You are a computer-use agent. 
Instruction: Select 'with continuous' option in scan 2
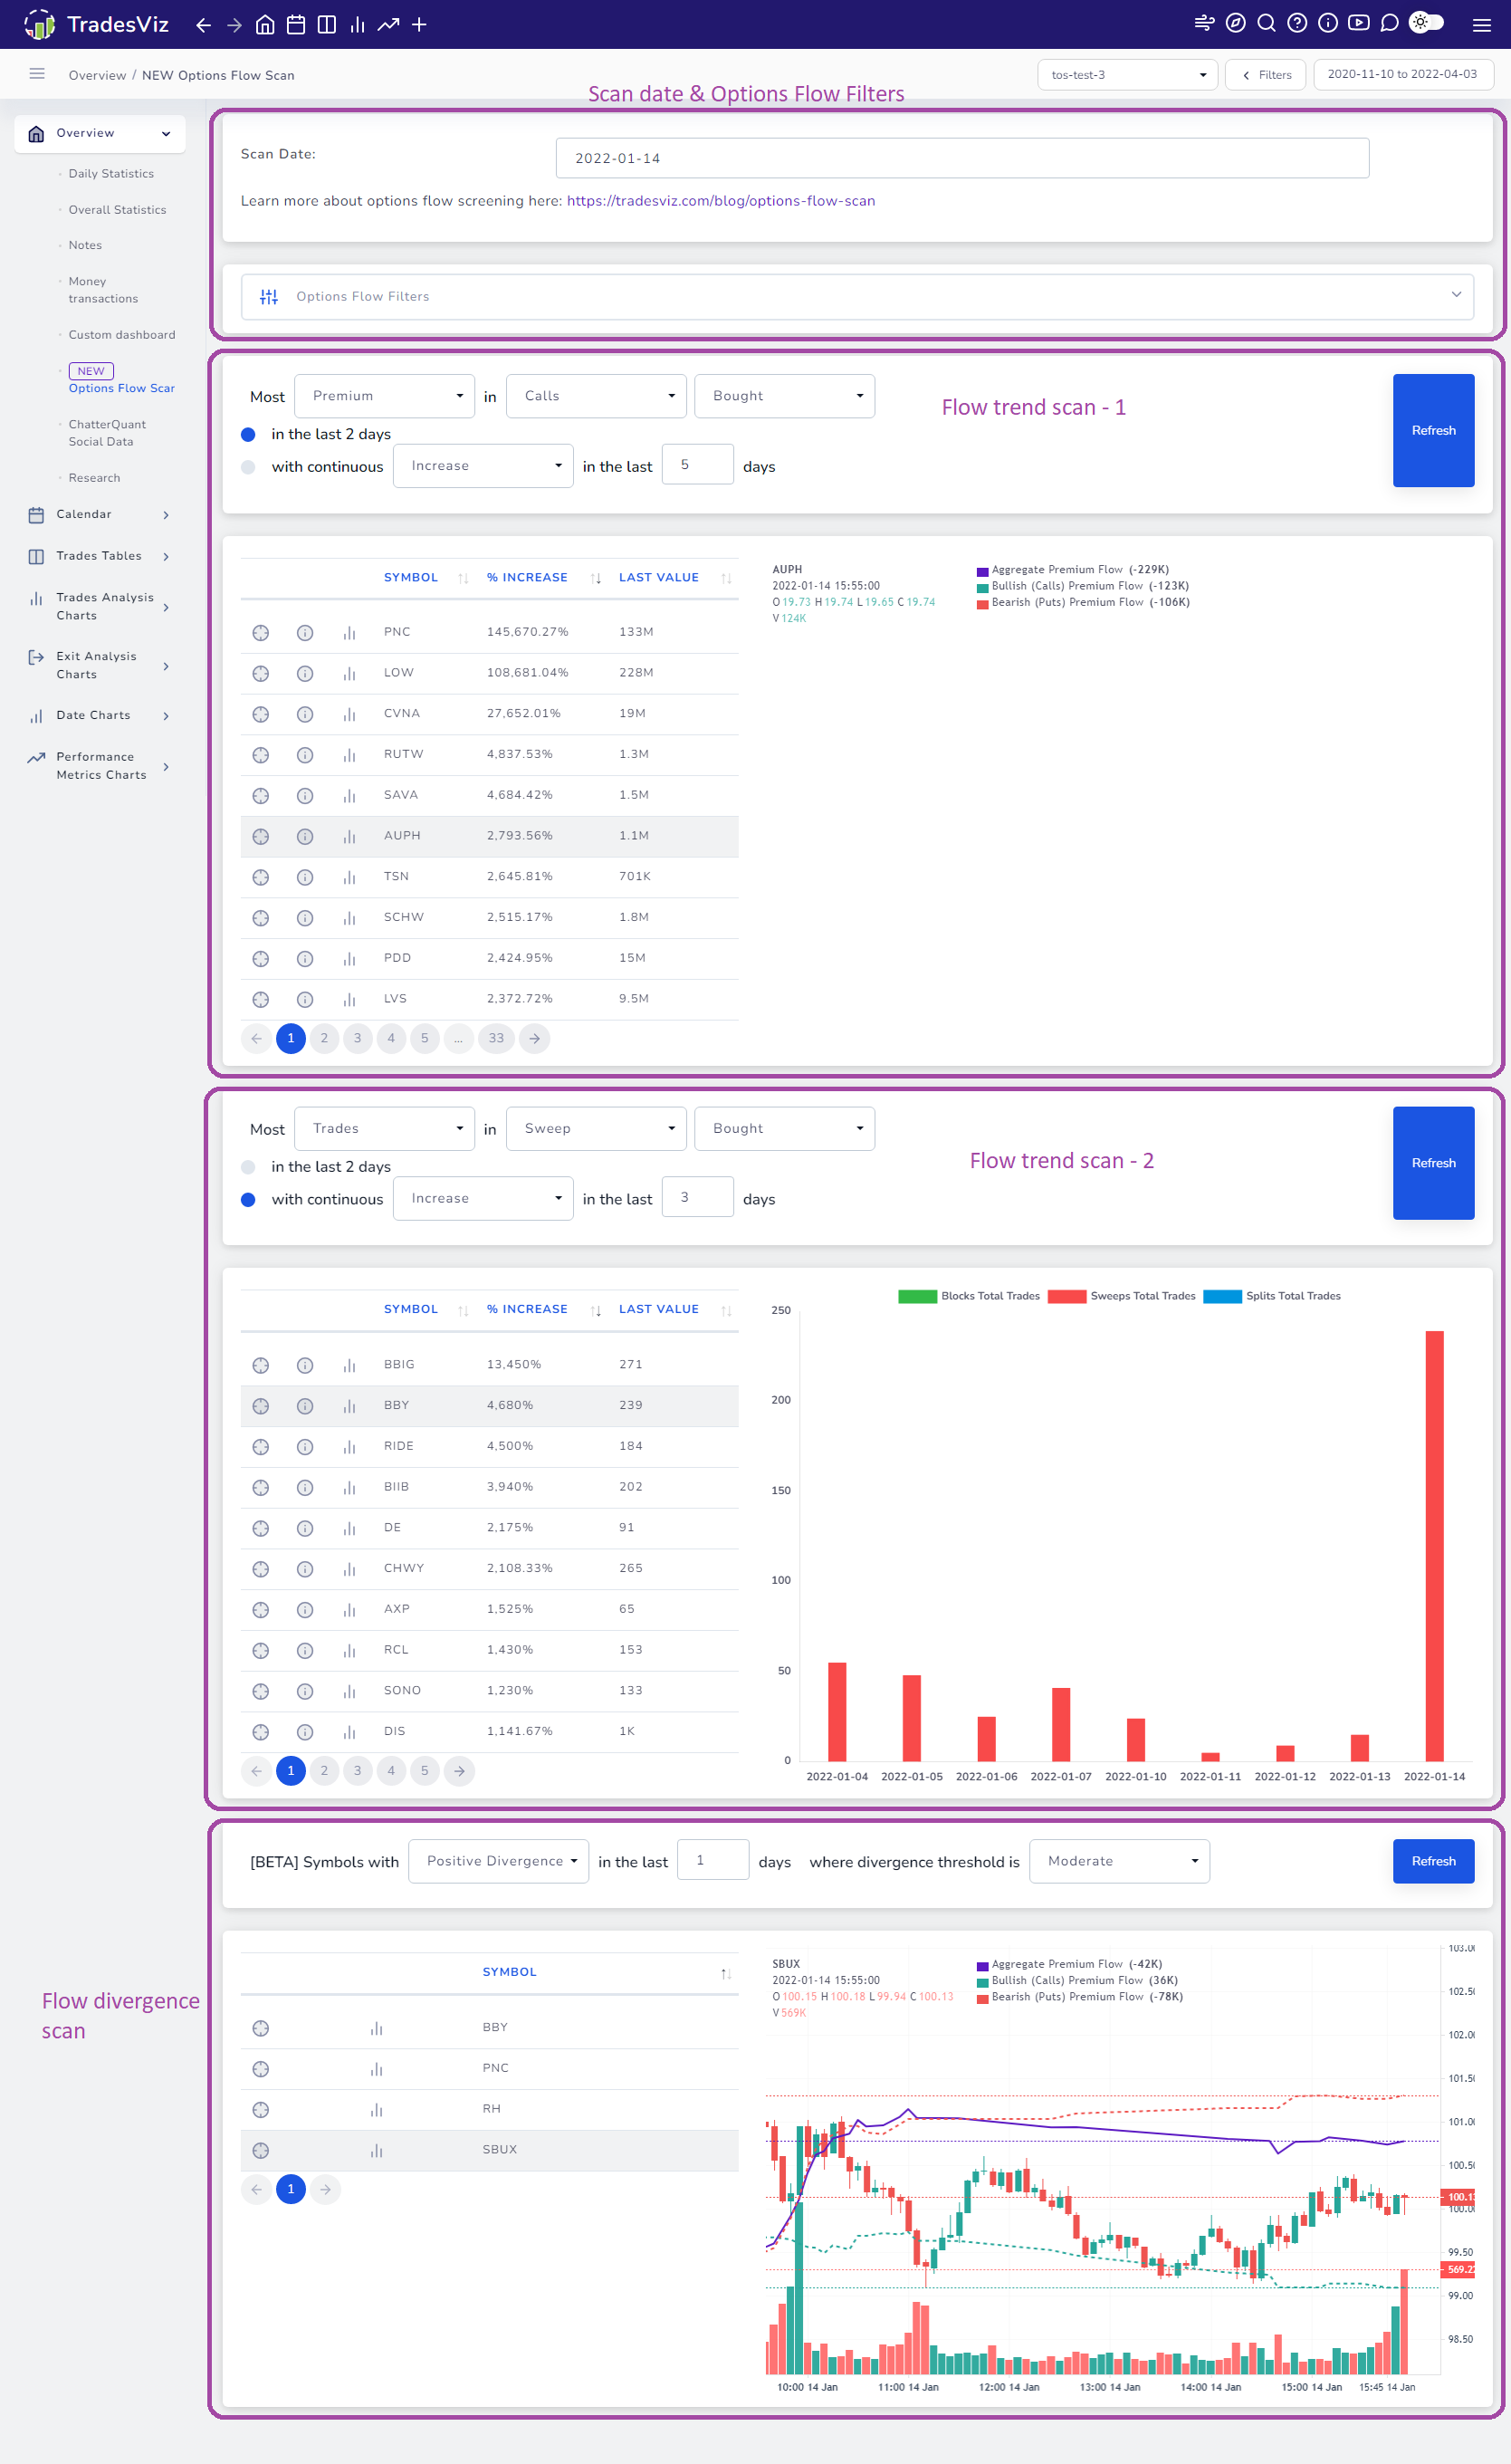point(248,1199)
